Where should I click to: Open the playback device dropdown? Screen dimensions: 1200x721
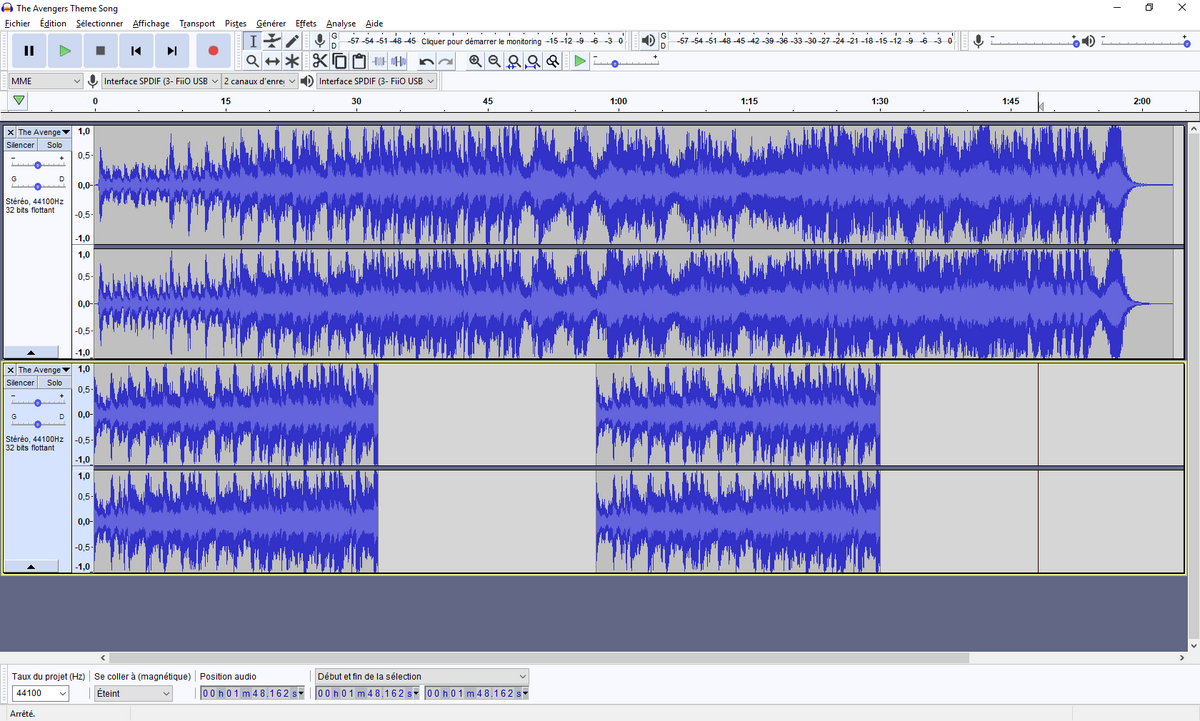(377, 81)
